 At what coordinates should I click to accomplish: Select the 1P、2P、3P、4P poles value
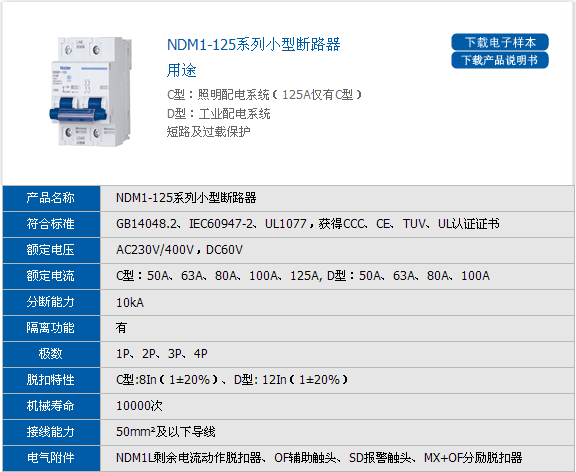tap(162, 354)
